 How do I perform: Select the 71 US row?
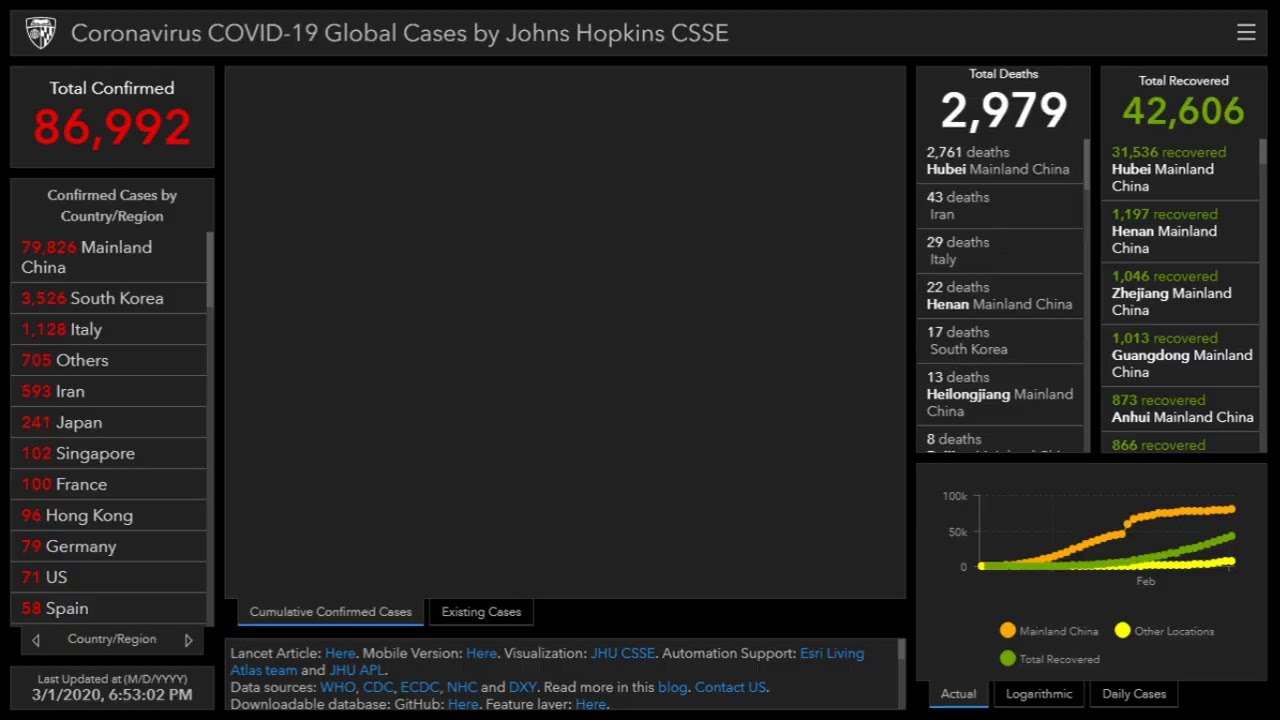click(109, 577)
